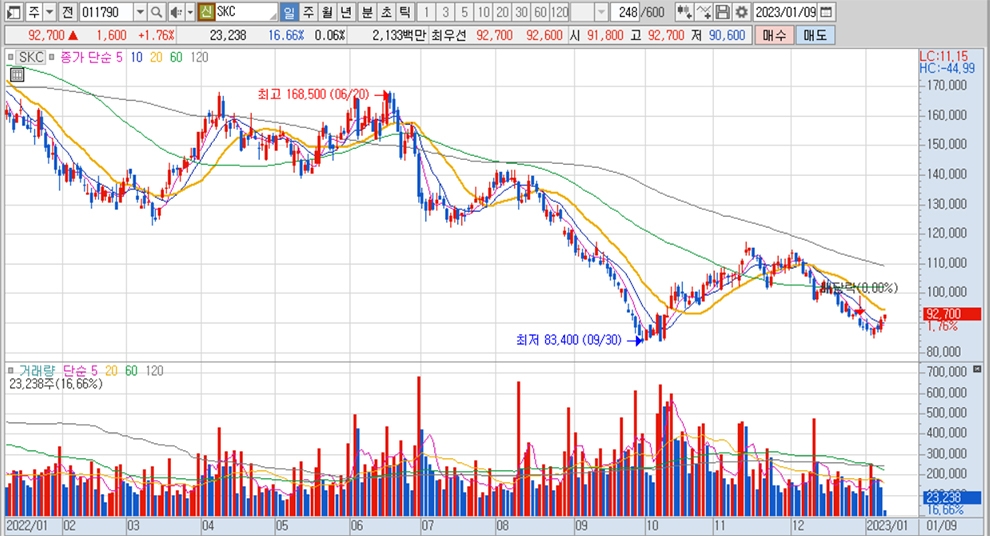Click the volume pane collapse icon at right
The width and height of the screenshot is (990, 536).
977,369
